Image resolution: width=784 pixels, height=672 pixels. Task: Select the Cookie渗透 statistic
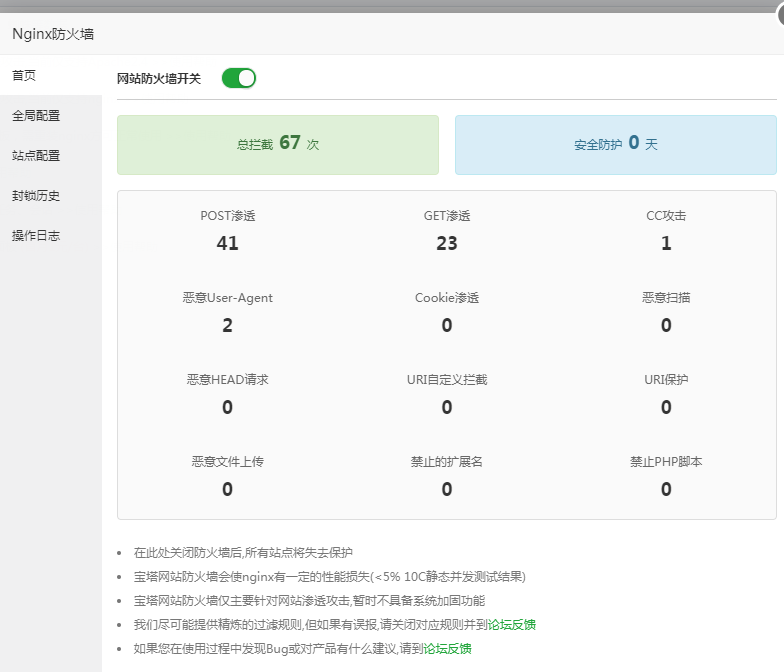[x=447, y=312]
